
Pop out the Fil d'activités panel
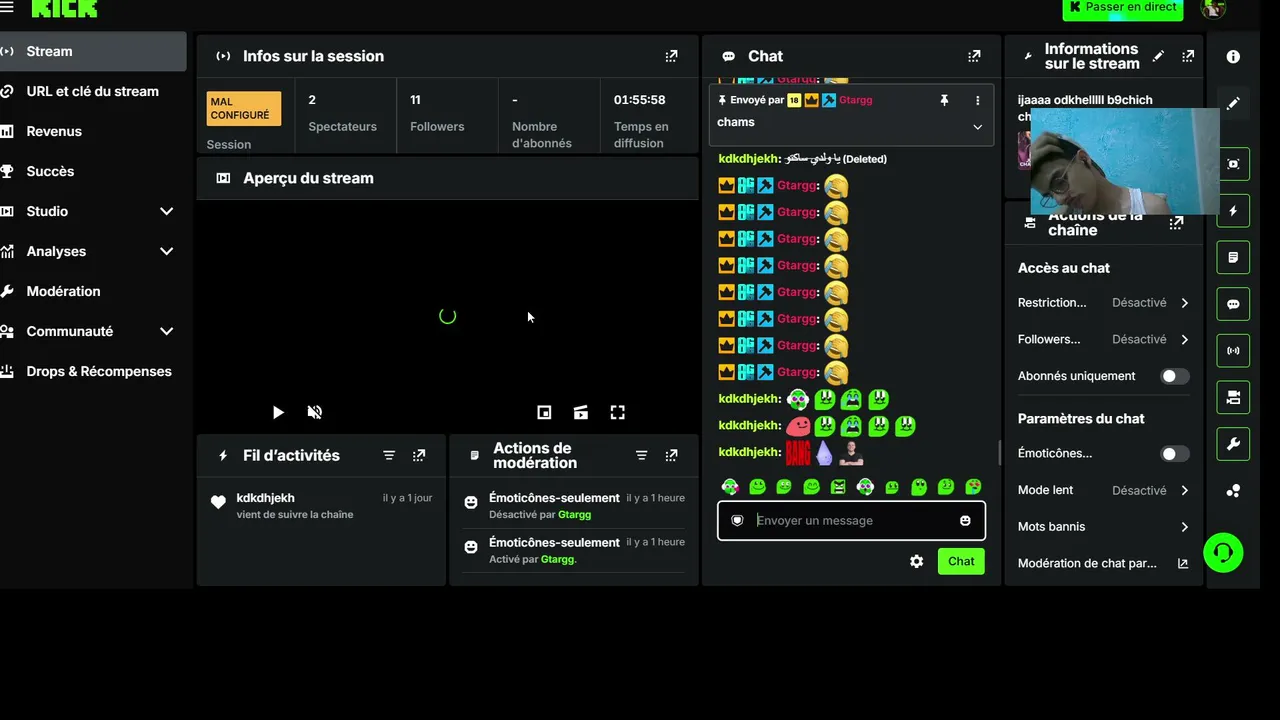[x=419, y=455]
